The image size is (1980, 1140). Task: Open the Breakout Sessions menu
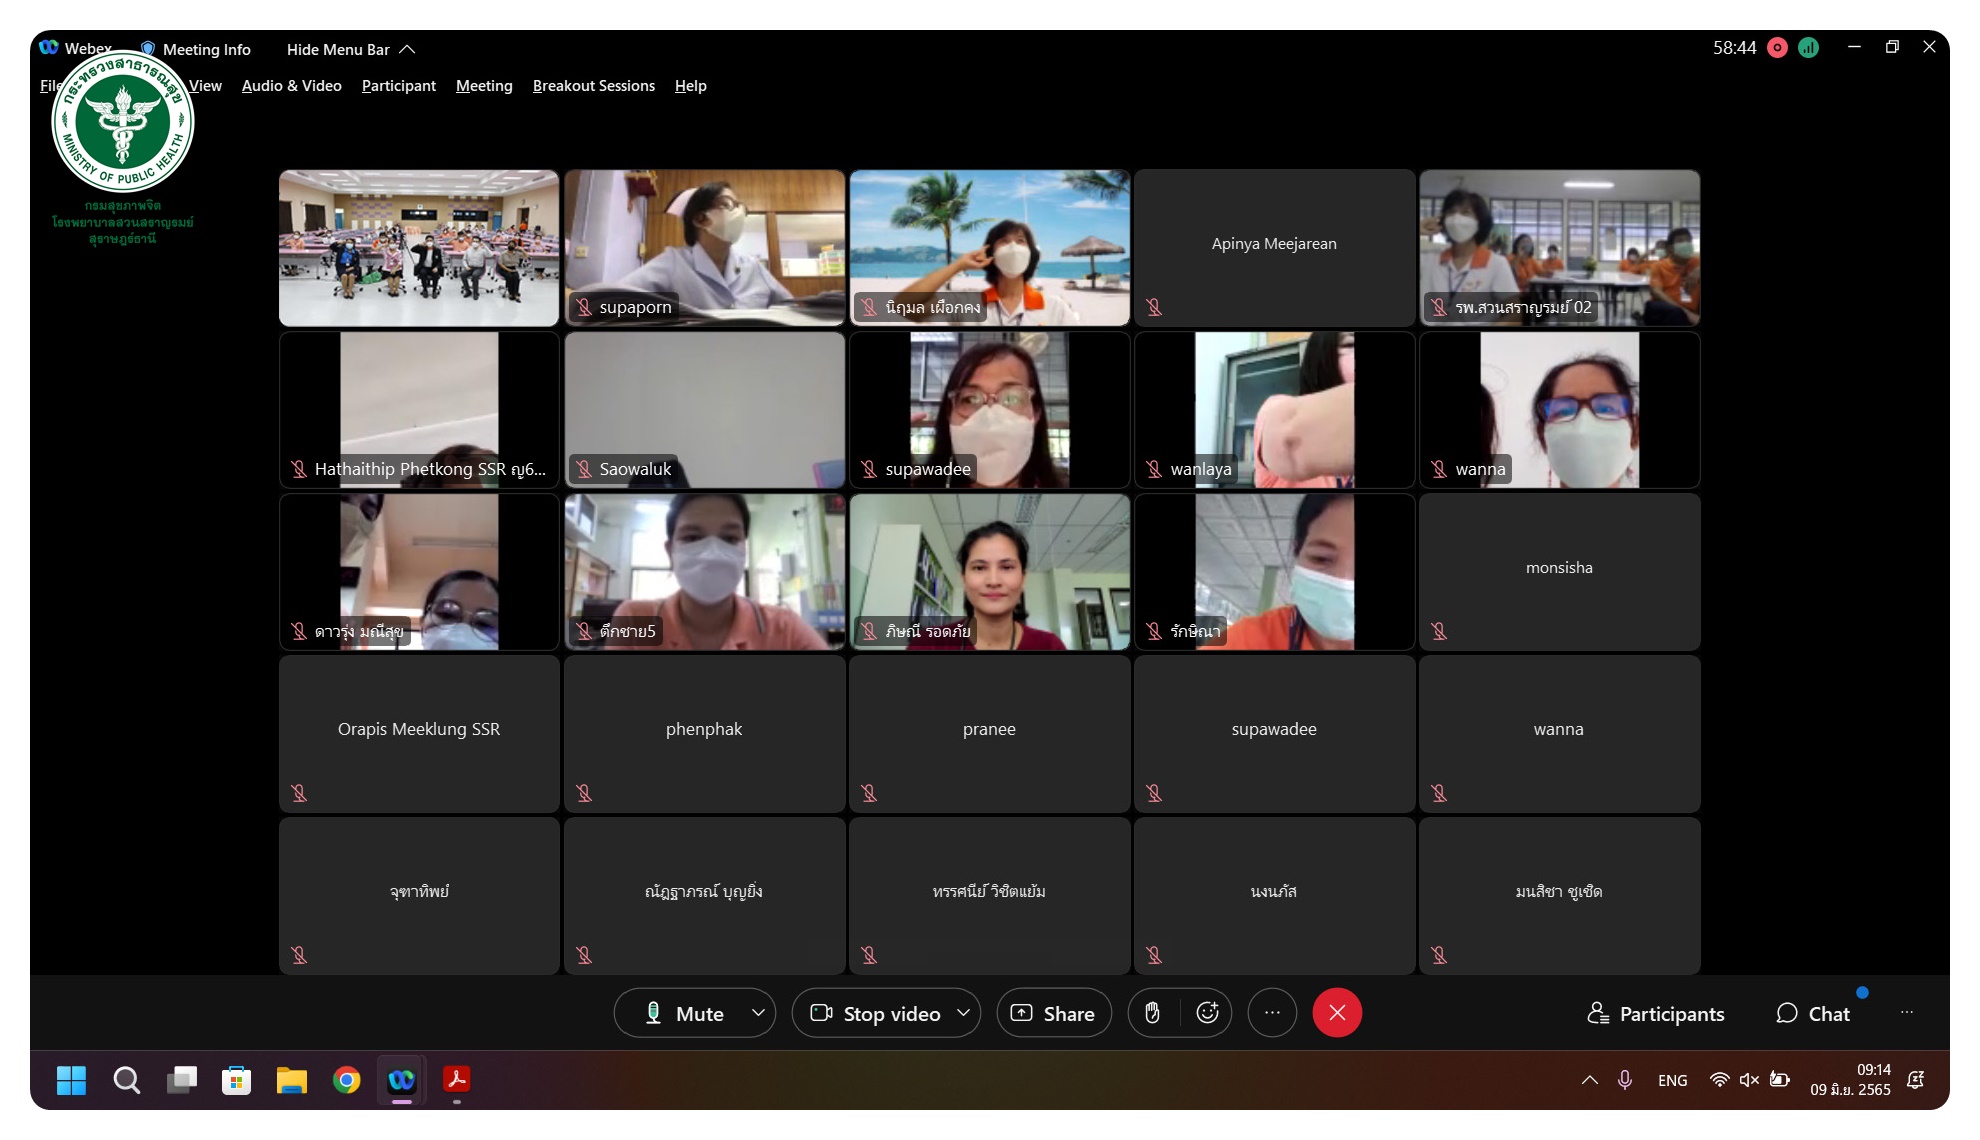(594, 86)
